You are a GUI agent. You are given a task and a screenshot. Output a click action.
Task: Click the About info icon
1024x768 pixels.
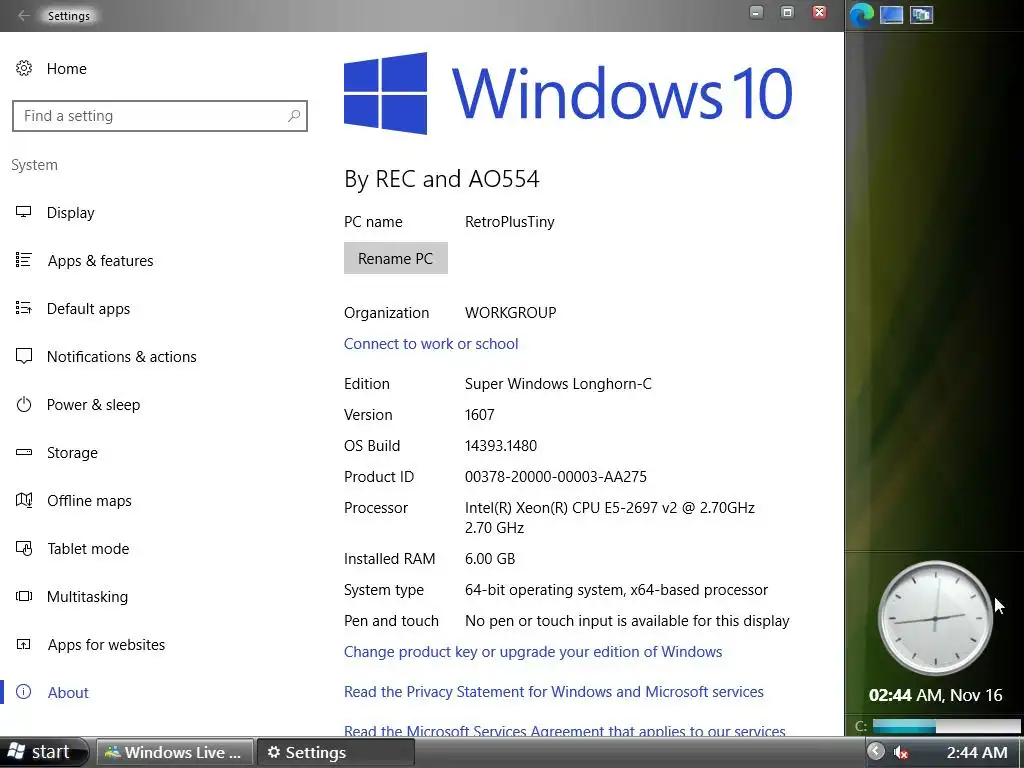coord(24,692)
